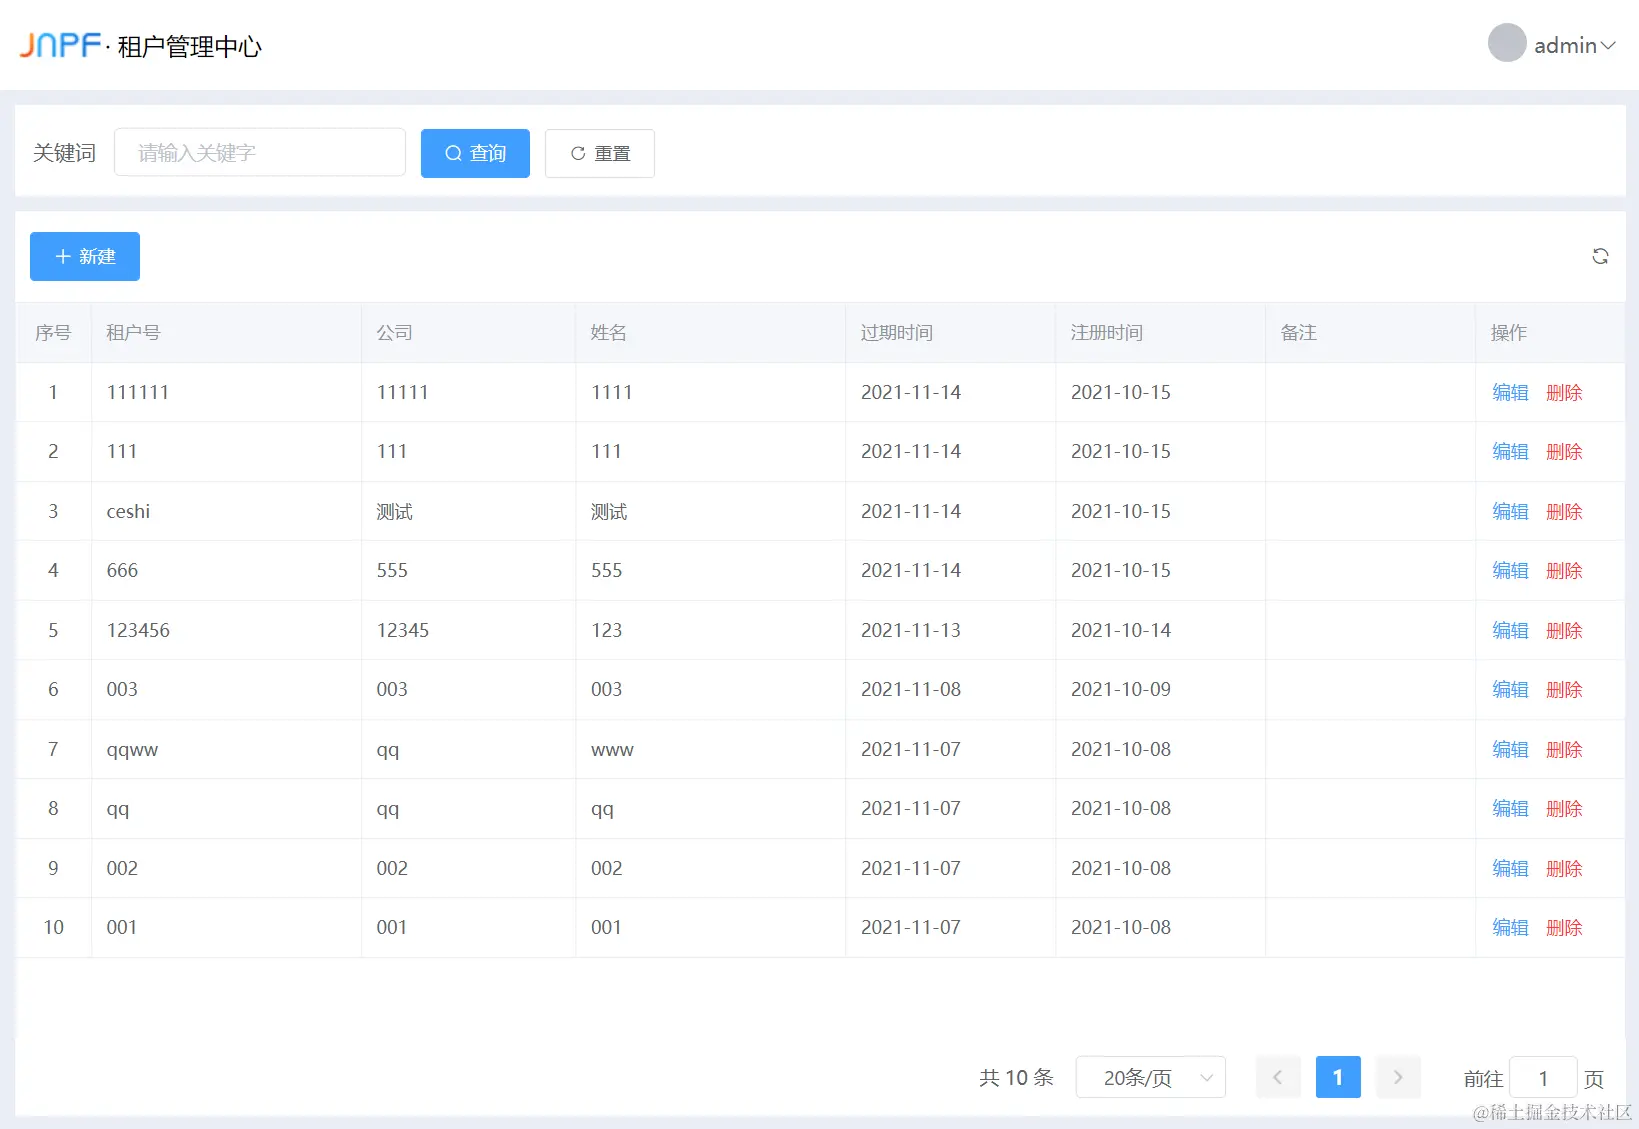Edit tenant 666 row
This screenshot has height=1129, width=1639.
1510,570
